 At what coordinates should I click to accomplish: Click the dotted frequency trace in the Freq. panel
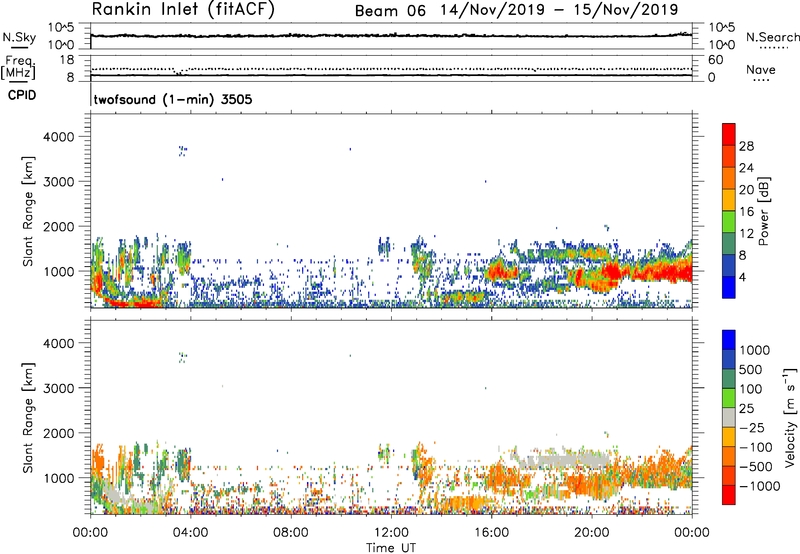pyautogui.click(x=391, y=69)
